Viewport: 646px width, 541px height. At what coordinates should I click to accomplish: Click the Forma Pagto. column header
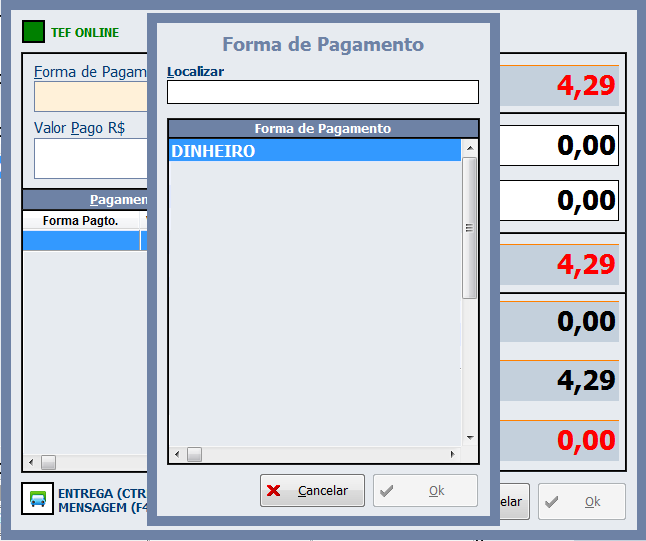click(81, 220)
